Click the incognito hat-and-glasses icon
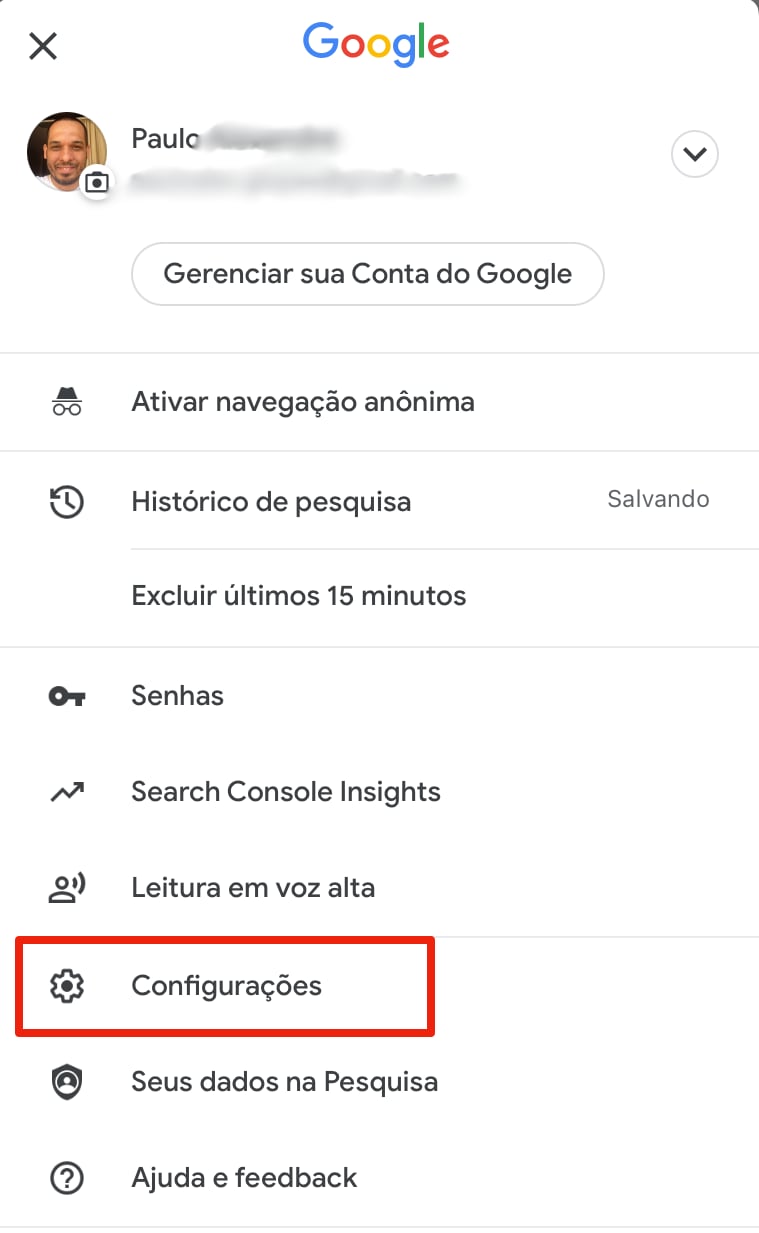This screenshot has height=1233, width=759. (x=67, y=402)
